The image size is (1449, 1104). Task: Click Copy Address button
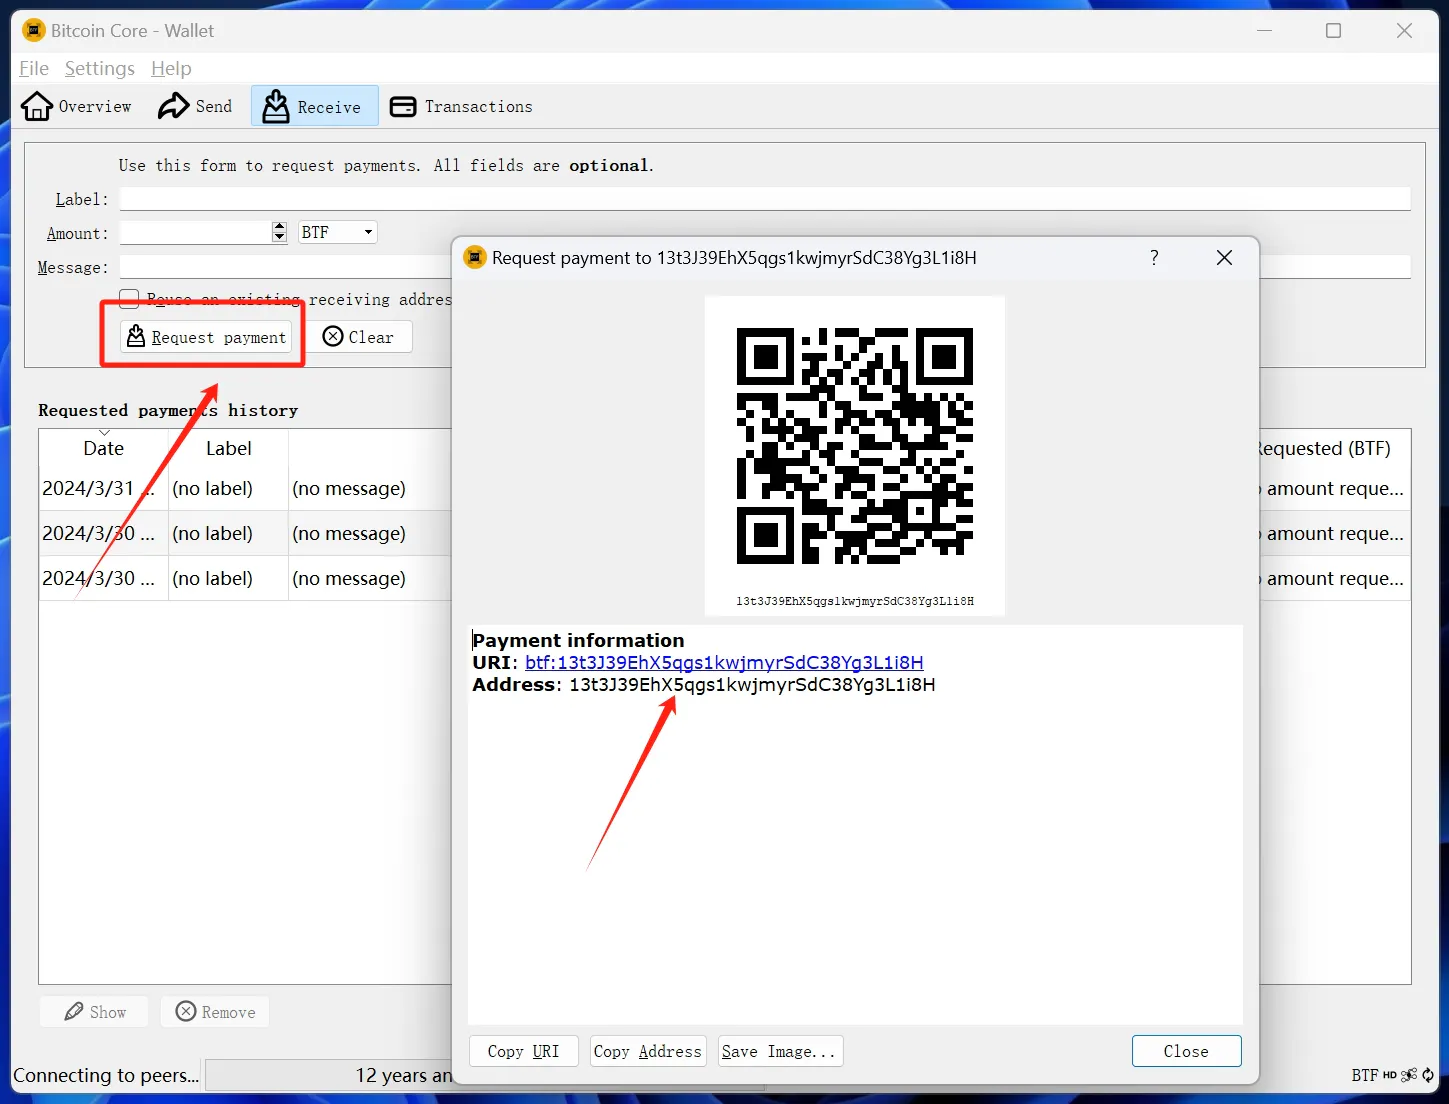648,1051
